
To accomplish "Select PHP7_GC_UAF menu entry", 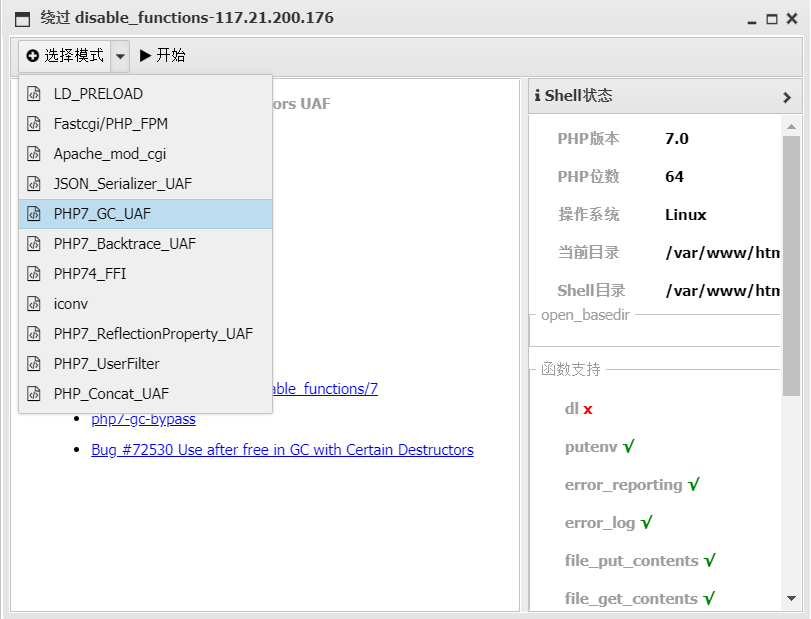I will pyautogui.click(x=102, y=214).
